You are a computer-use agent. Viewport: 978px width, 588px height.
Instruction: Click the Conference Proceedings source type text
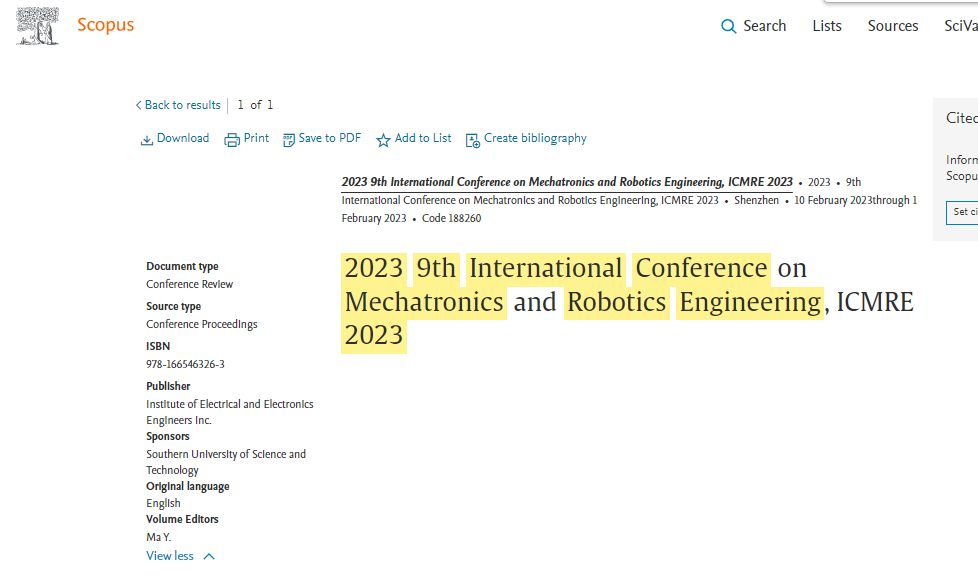pos(201,324)
